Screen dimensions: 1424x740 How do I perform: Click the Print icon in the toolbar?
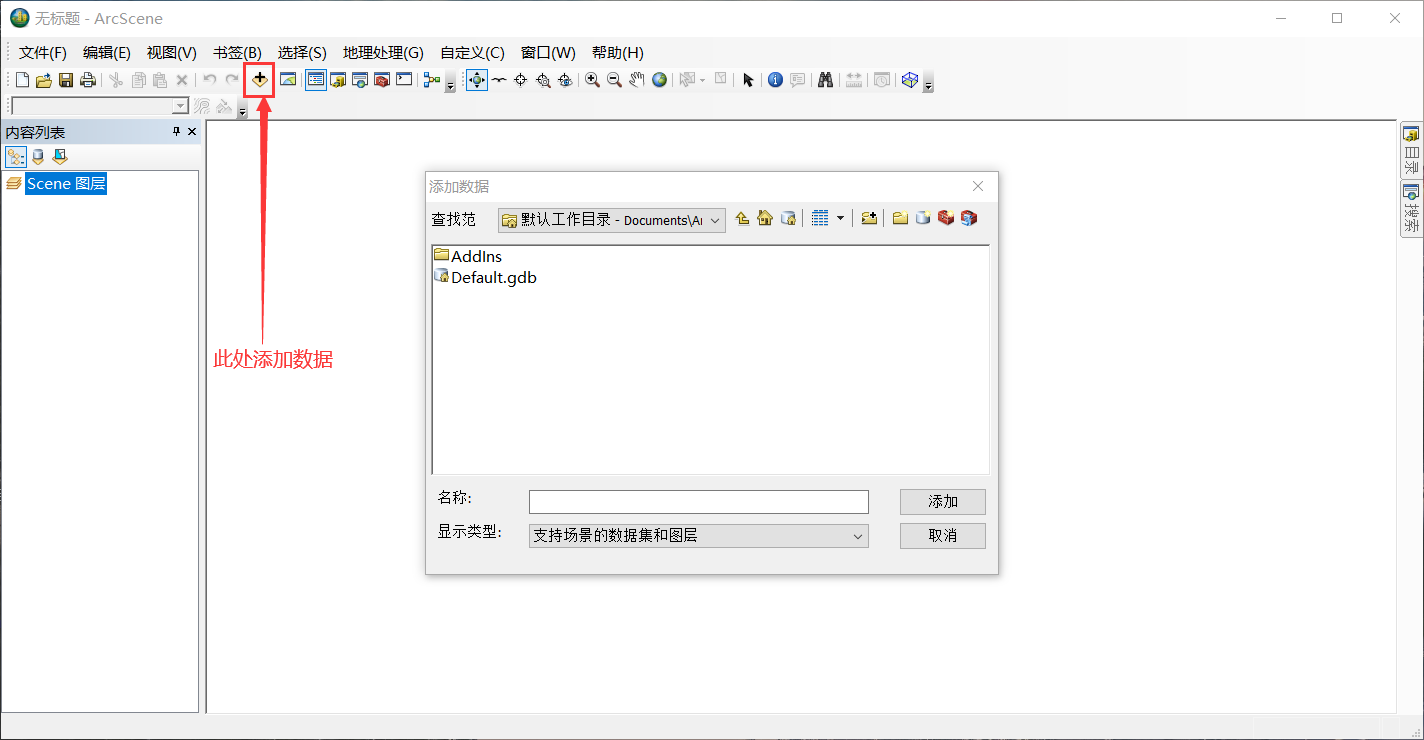88,80
